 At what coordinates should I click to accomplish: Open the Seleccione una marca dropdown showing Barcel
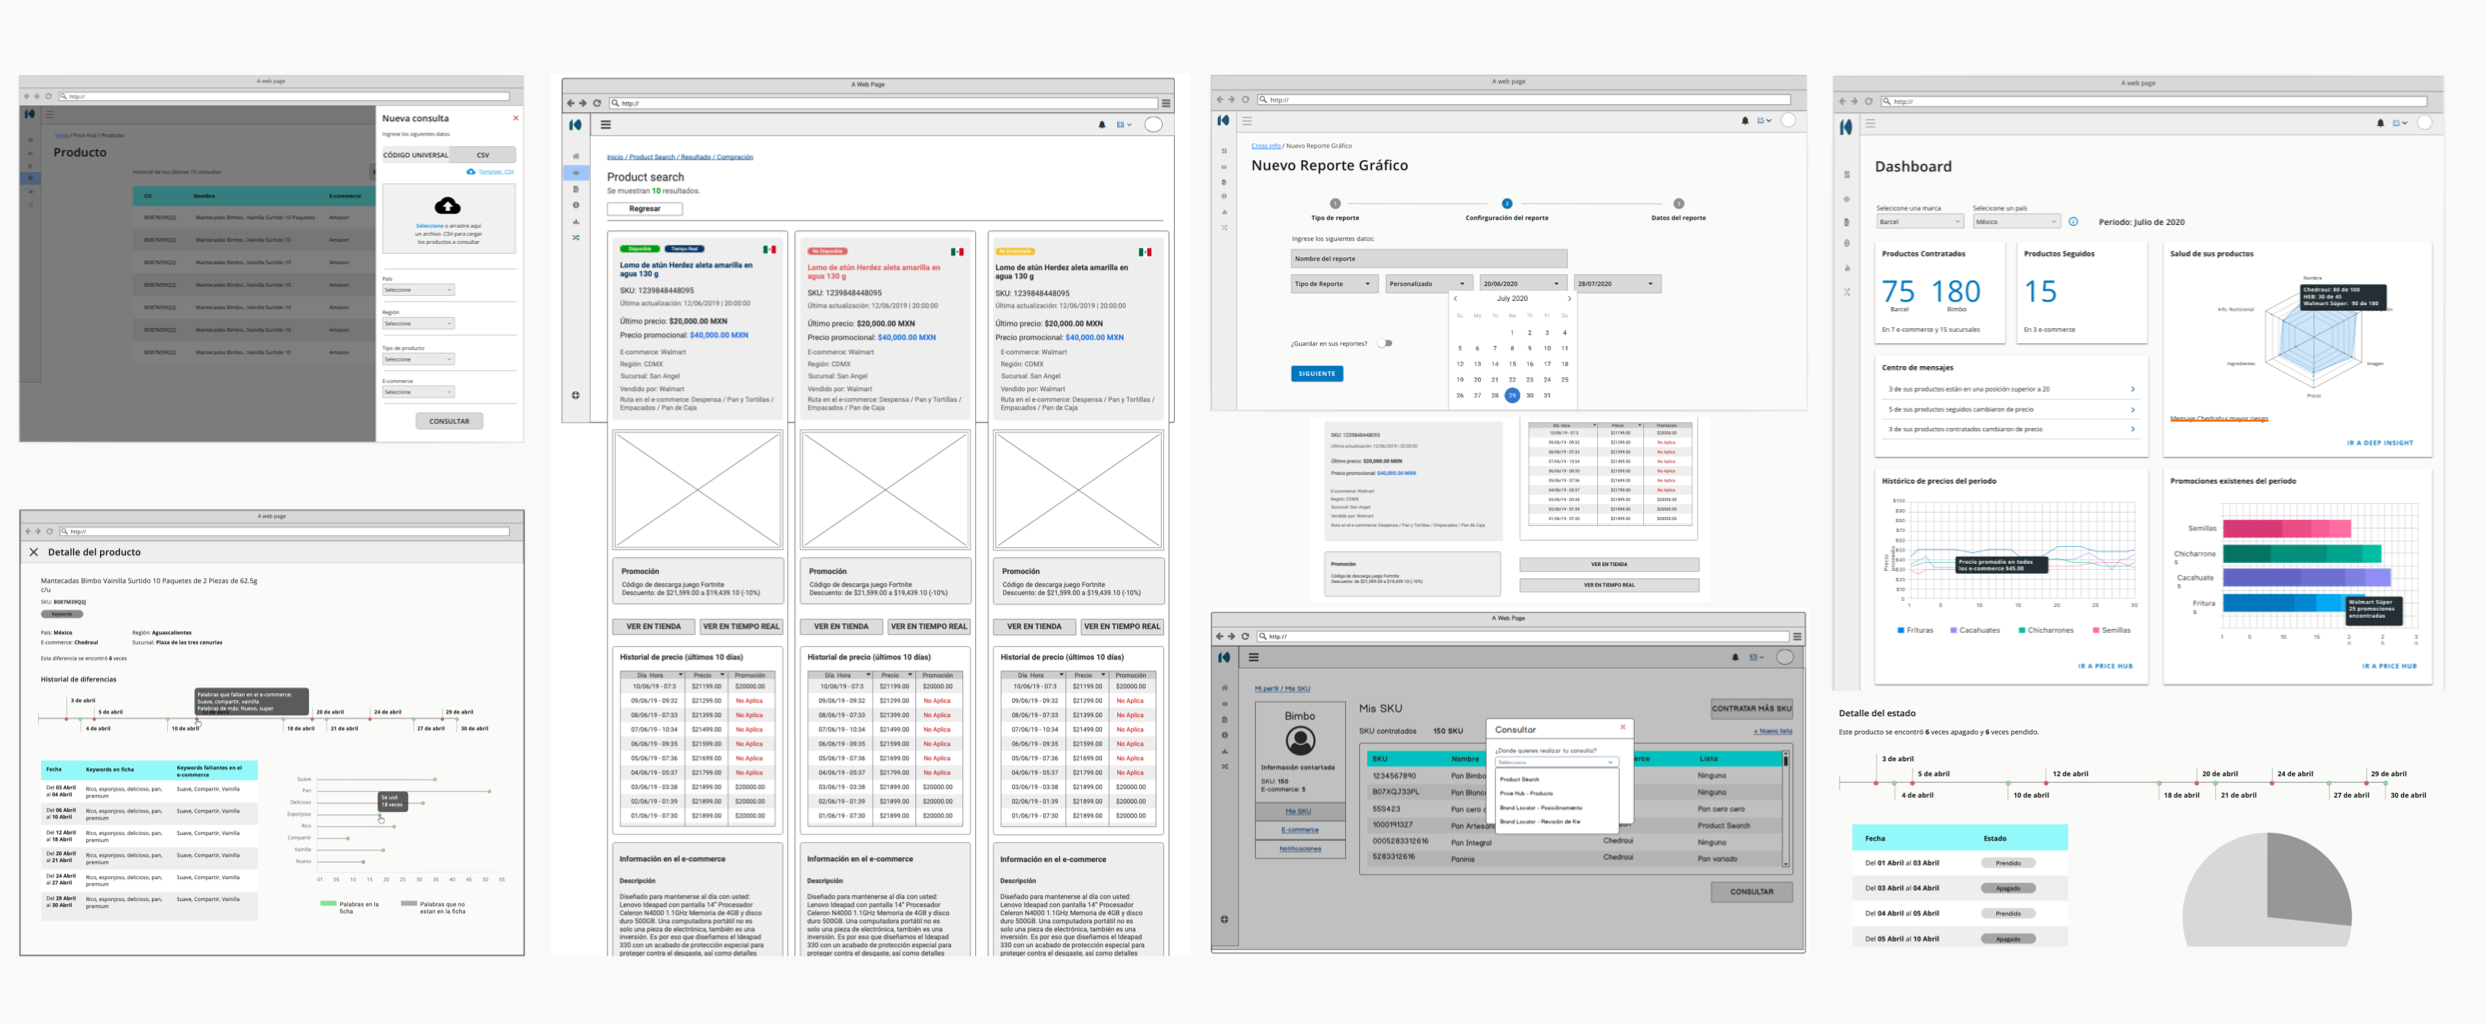pyautogui.click(x=1919, y=222)
